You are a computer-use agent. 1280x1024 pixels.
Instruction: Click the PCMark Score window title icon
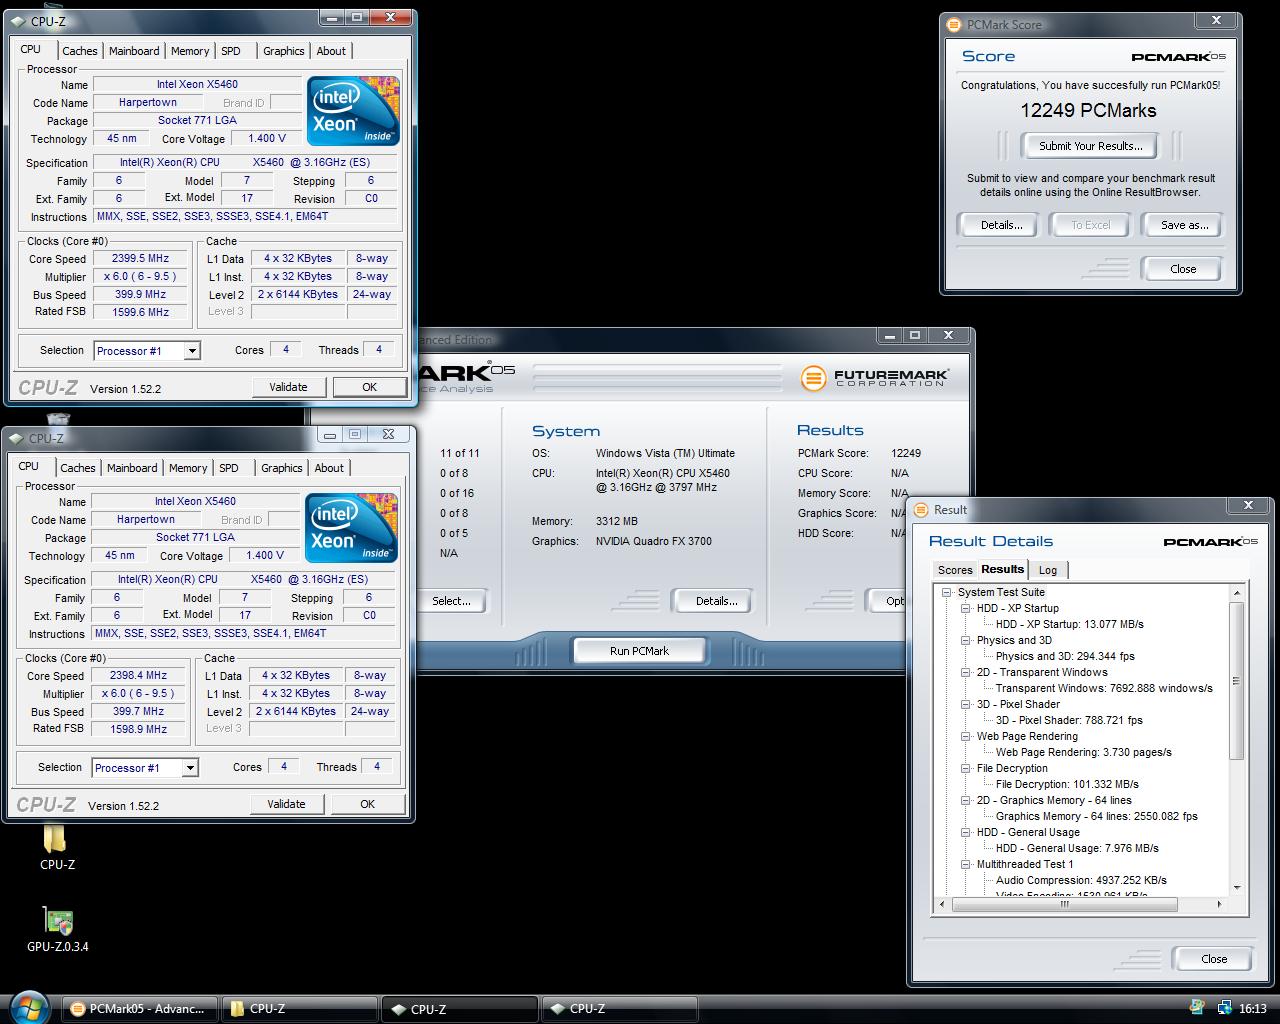pyautogui.click(x=954, y=24)
